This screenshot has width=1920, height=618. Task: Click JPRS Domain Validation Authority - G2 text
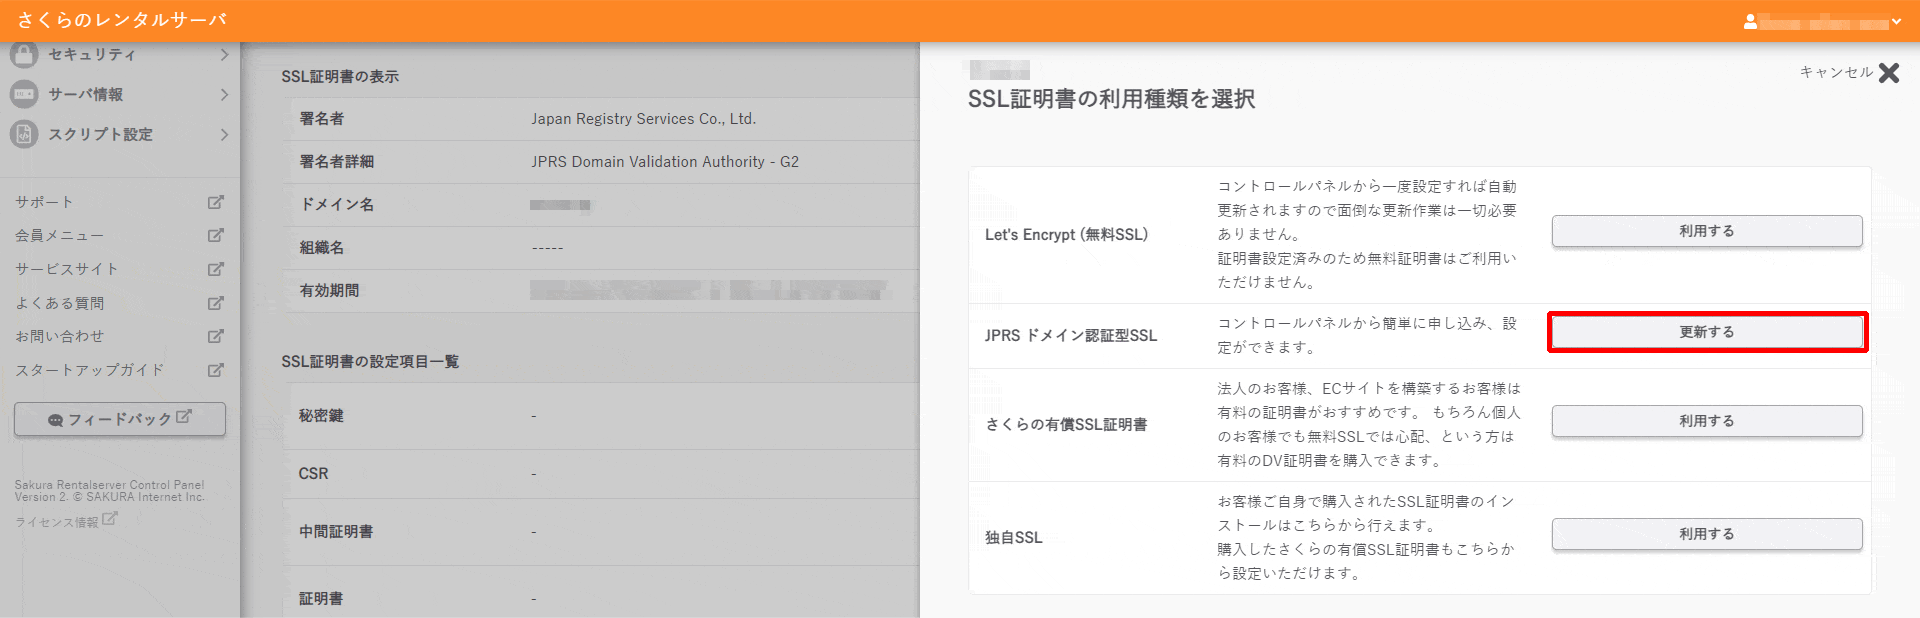[x=664, y=162]
